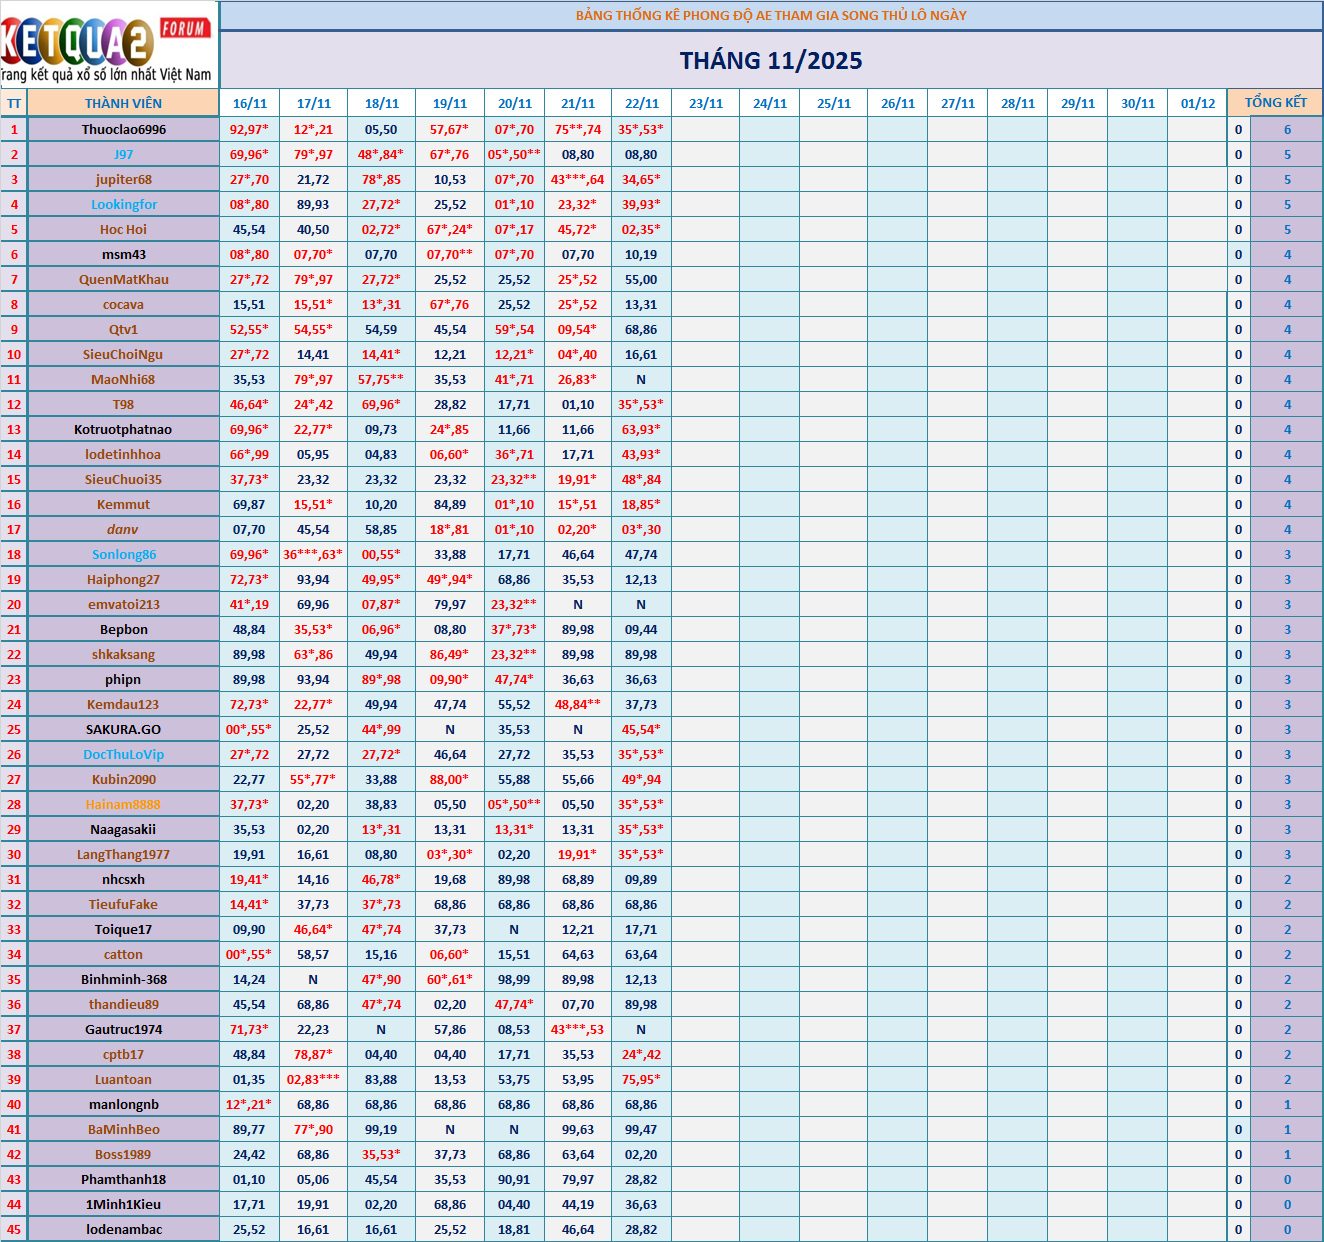Select row number 45 for lodenambac
1324x1242 pixels.
(14, 1229)
